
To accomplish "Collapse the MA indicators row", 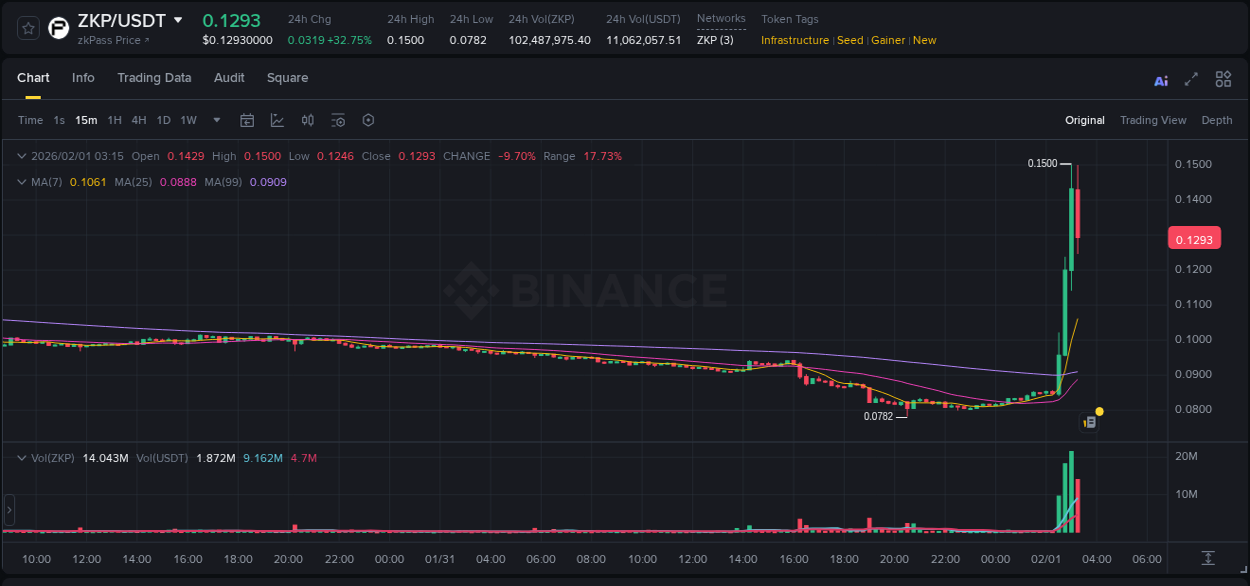I will coord(20,182).
